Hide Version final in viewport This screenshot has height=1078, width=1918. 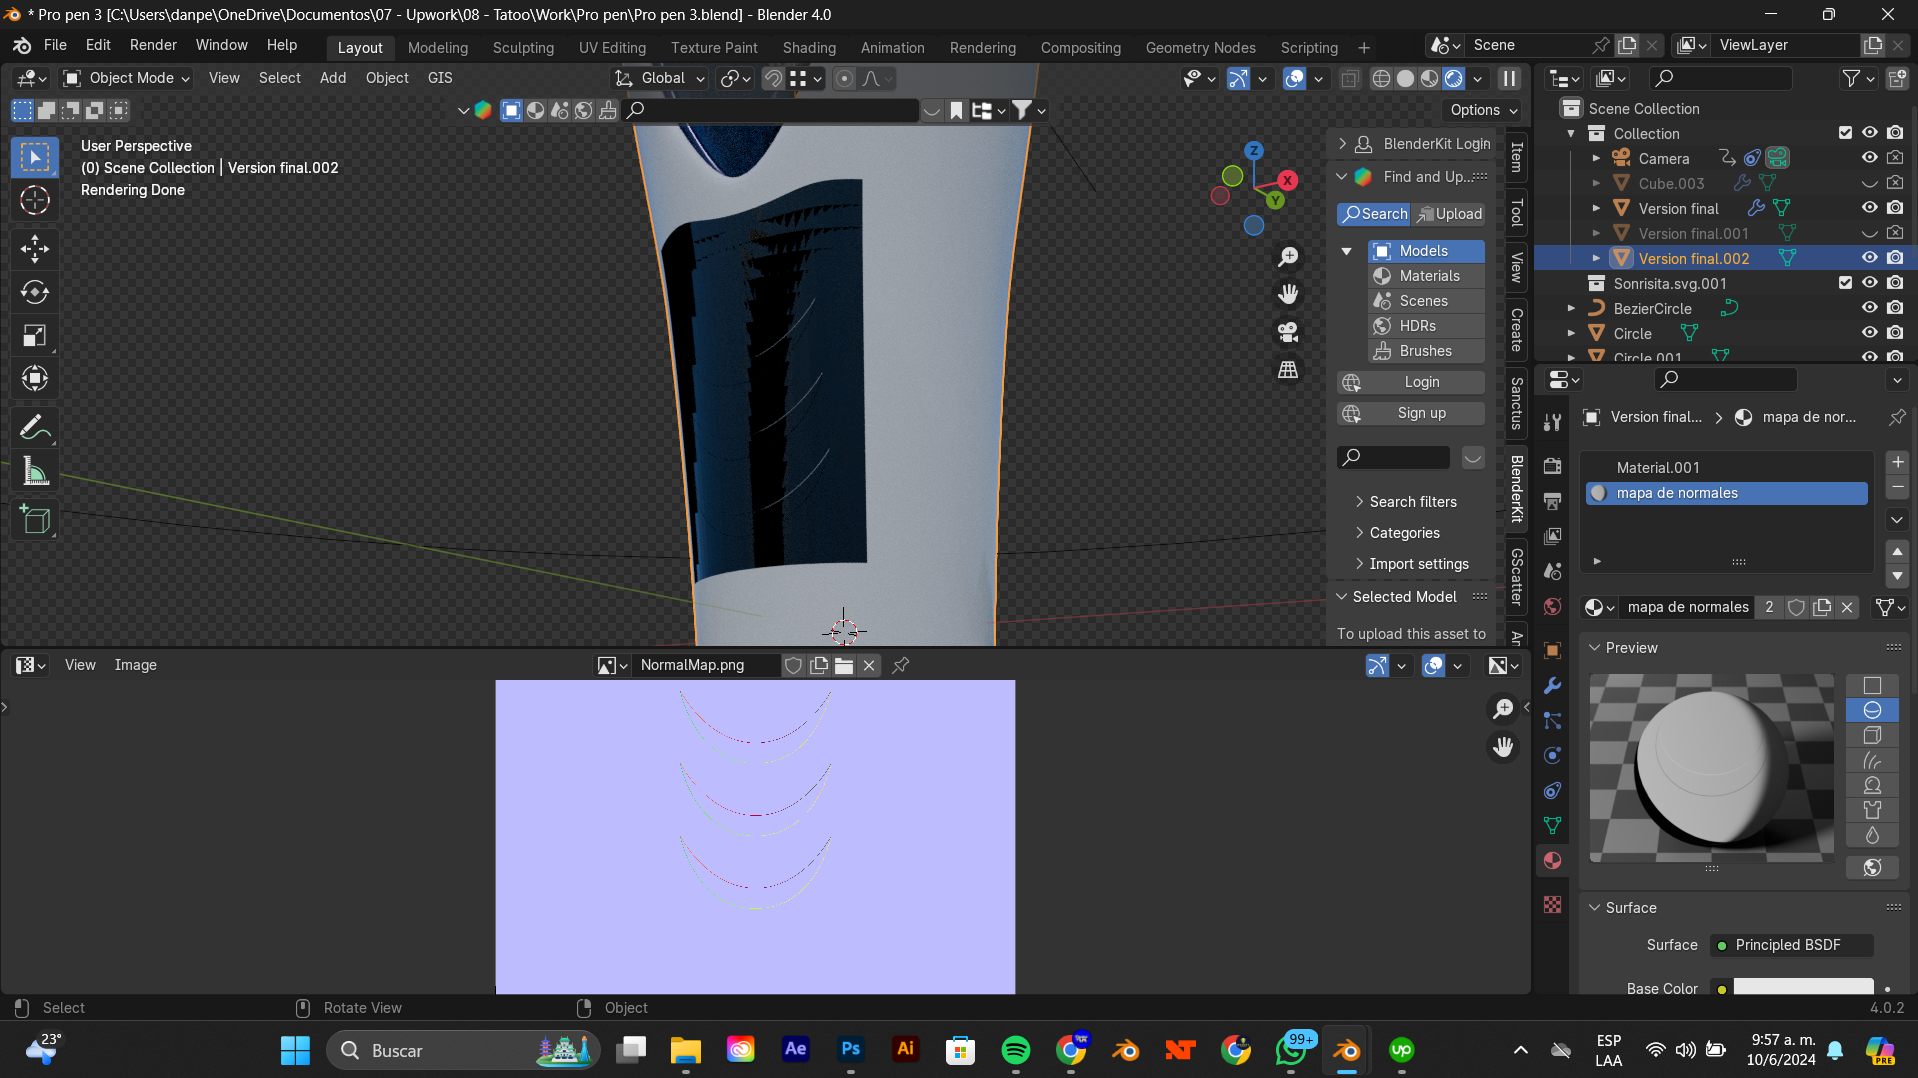(x=1869, y=208)
